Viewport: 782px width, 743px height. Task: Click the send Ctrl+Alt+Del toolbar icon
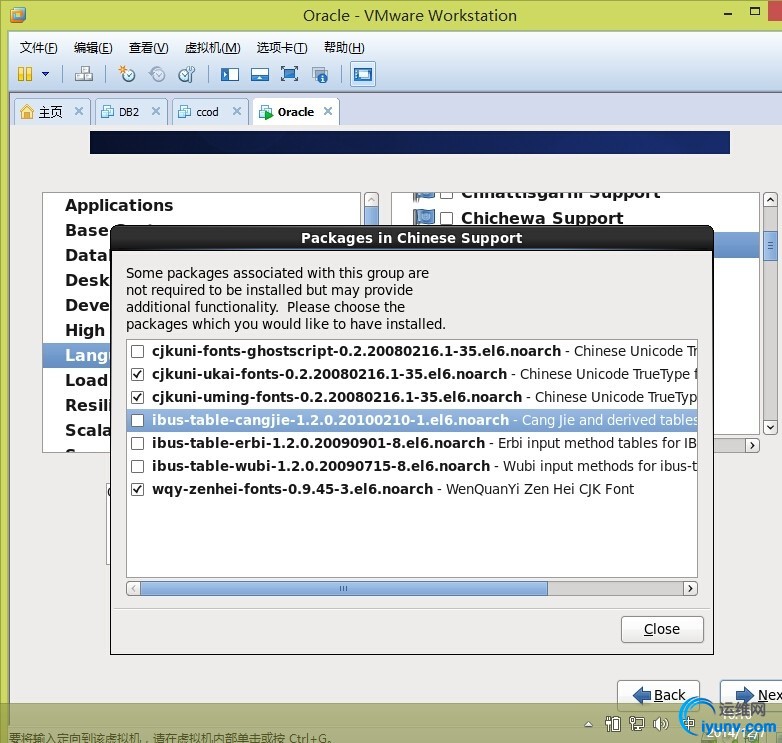pyautogui.click(x=84, y=74)
